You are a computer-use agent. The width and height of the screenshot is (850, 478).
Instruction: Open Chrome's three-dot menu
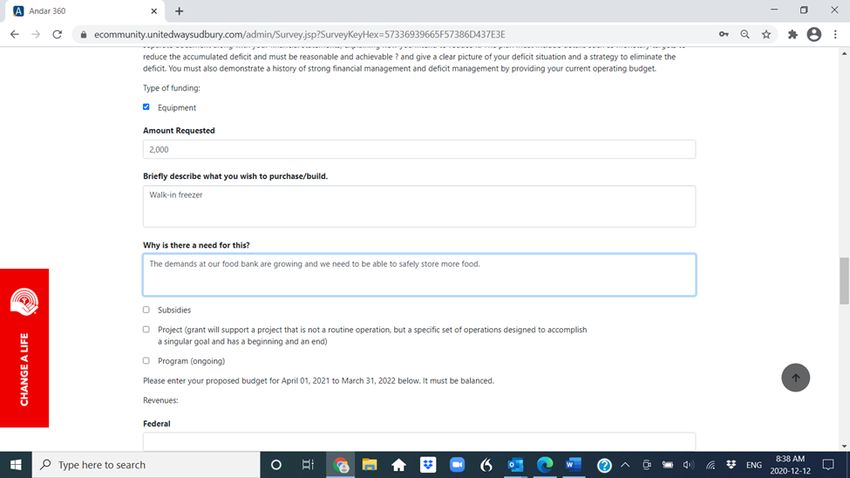click(835, 34)
